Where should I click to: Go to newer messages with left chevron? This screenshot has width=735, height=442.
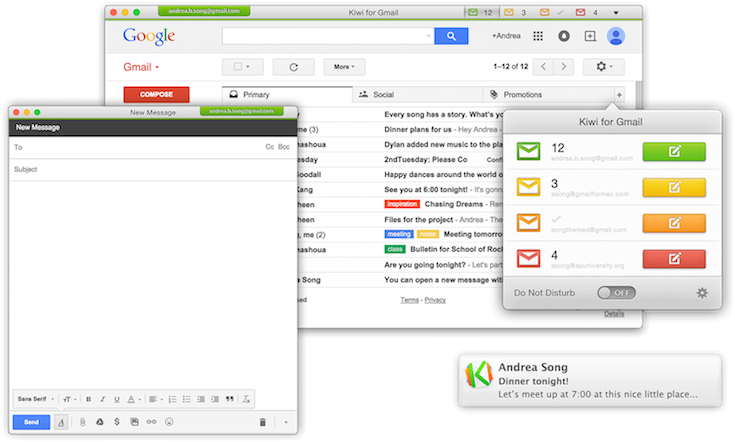tap(544, 67)
